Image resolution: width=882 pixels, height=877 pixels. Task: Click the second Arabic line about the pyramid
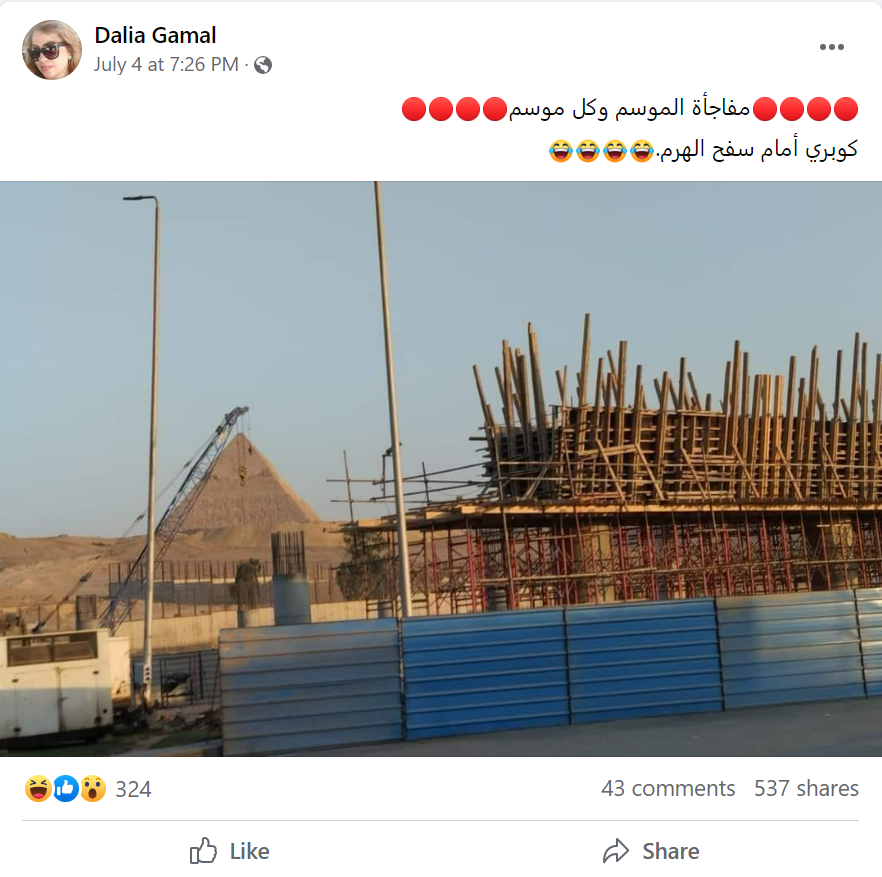[x=703, y=150]
